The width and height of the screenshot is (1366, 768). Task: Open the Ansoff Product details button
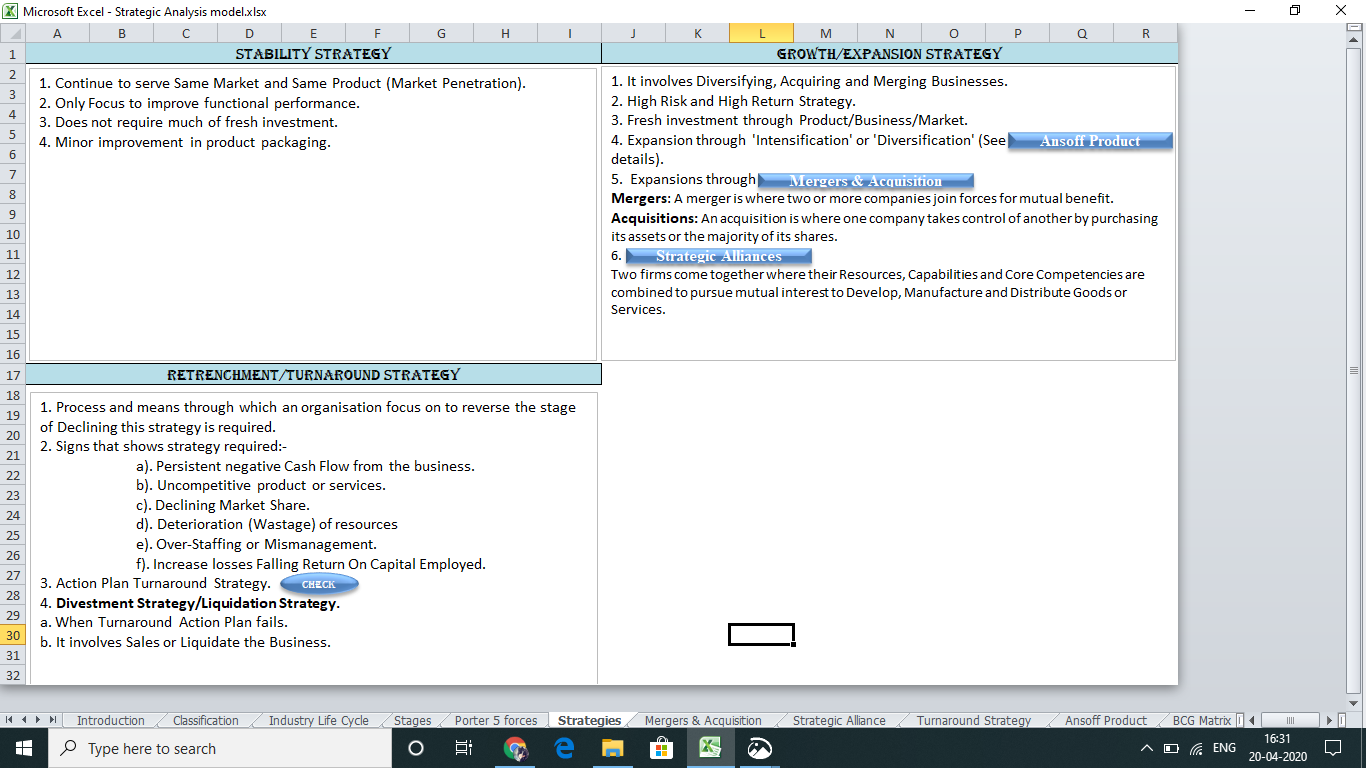[x=1090, y=141]
